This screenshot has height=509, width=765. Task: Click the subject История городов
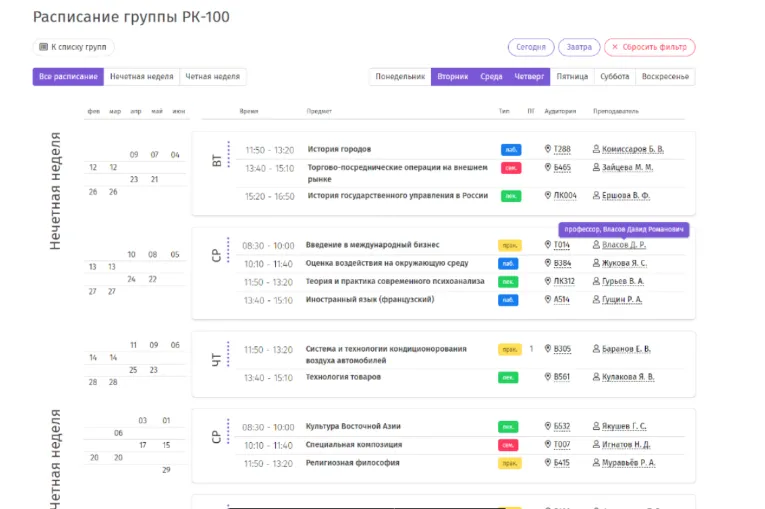339,150
